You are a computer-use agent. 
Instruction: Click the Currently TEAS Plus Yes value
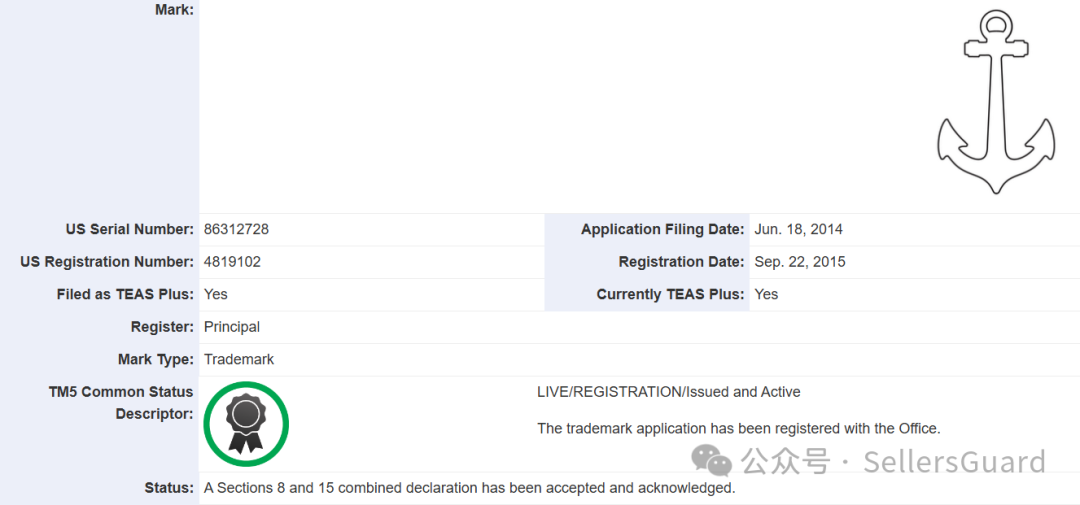click(x=766, y=294)
